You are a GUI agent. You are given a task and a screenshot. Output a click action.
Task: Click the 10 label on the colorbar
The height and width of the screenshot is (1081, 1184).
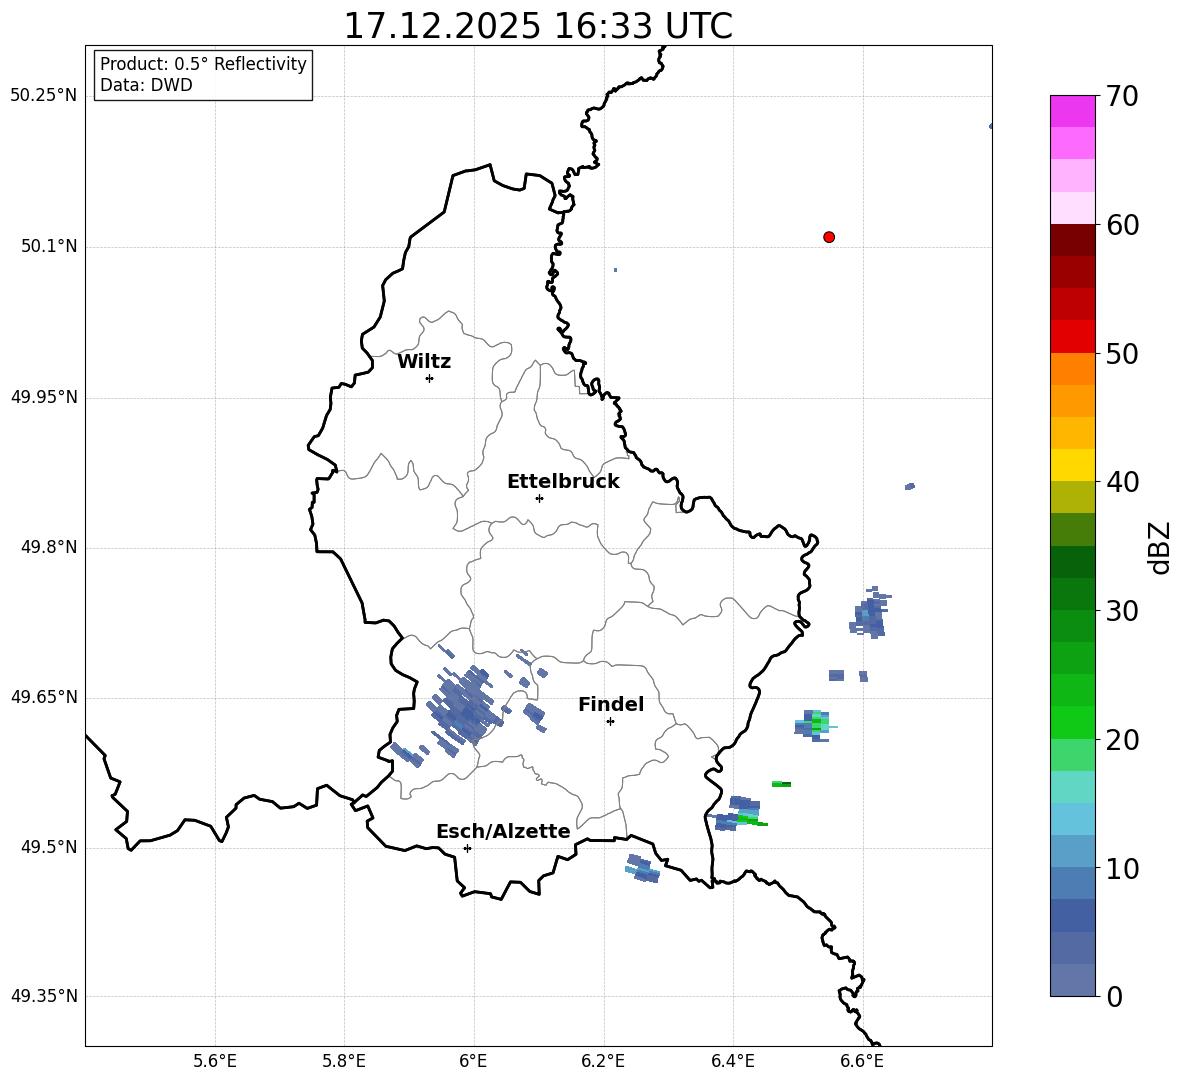click(x=1121, y=869)
